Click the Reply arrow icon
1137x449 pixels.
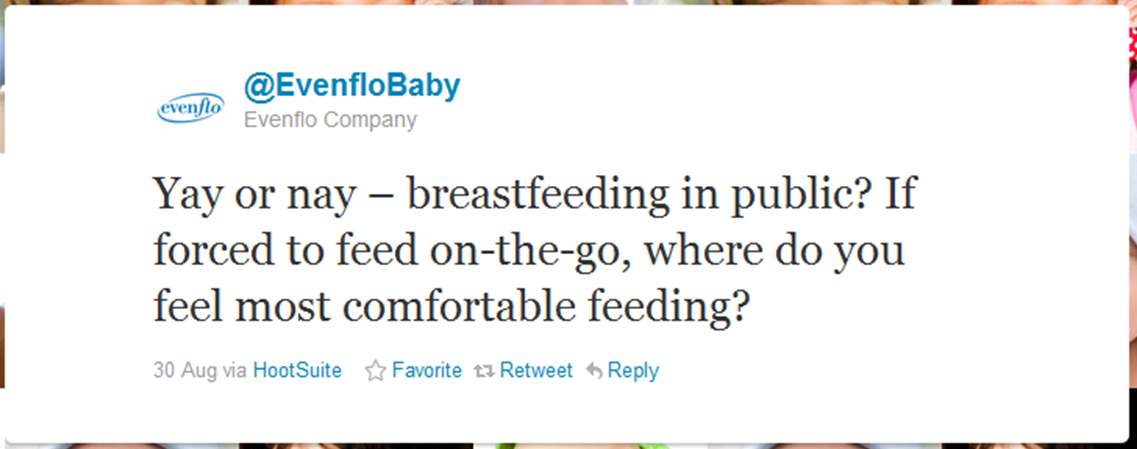pyautogui.click(x=595, y=371)
